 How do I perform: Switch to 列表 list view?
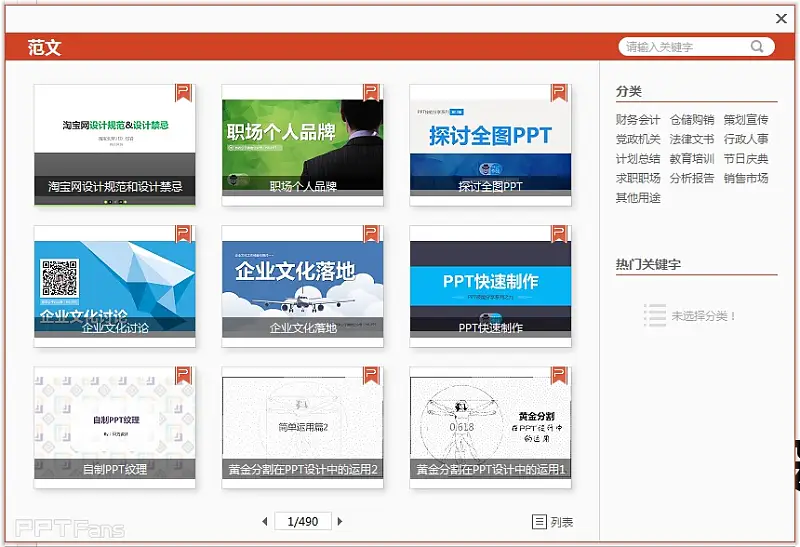(553, 522)
